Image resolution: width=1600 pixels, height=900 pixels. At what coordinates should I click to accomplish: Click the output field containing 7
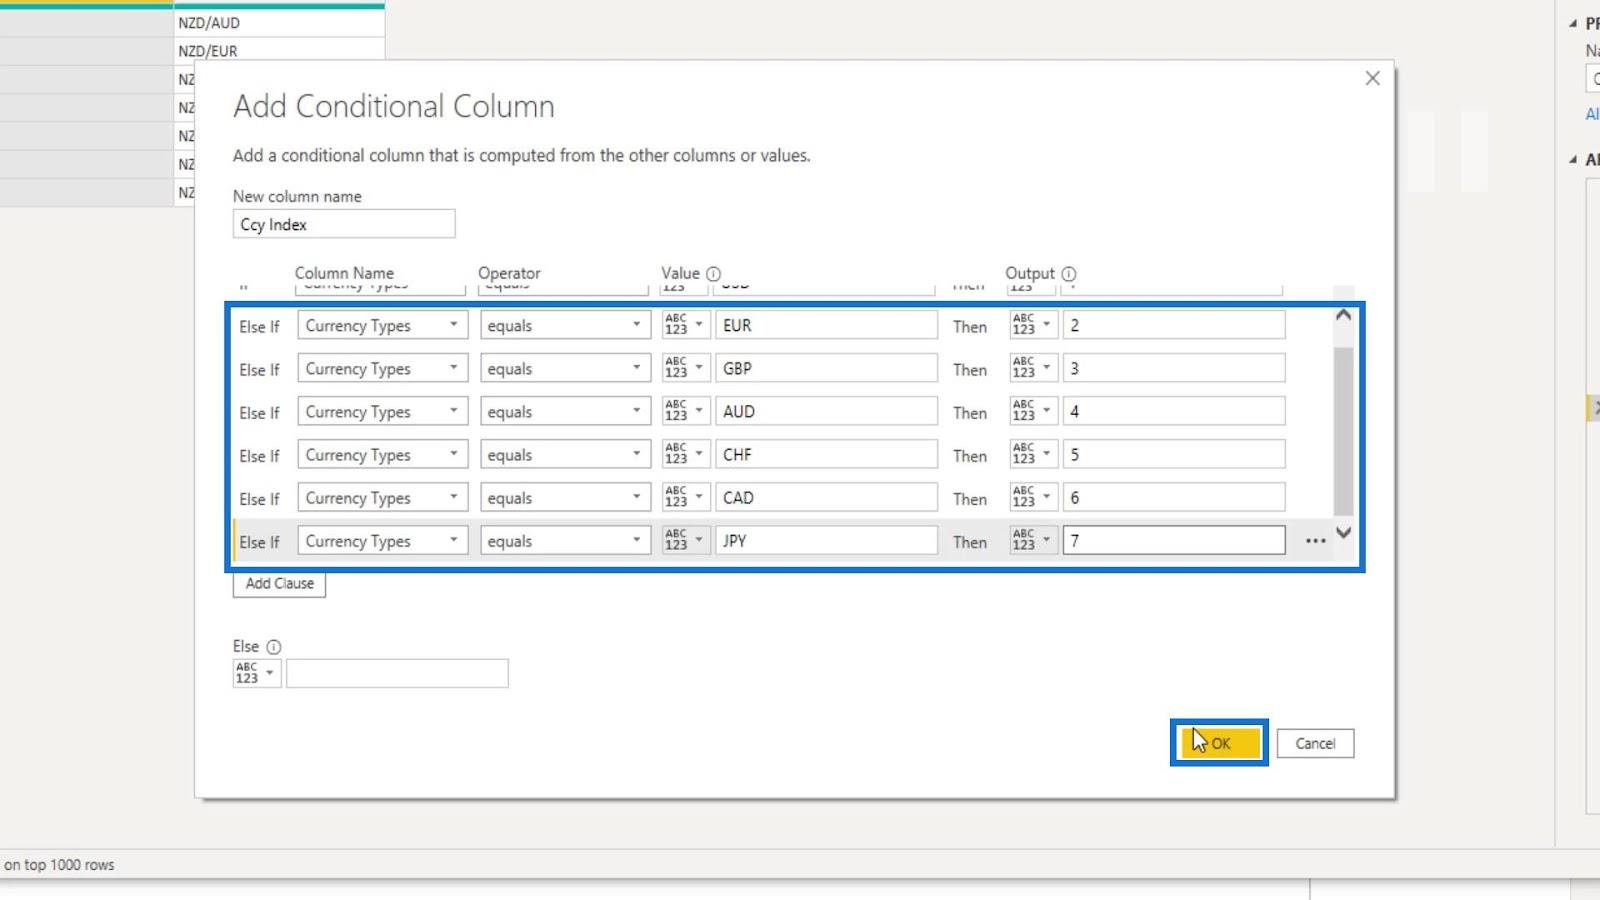[x=1174, y=540]
